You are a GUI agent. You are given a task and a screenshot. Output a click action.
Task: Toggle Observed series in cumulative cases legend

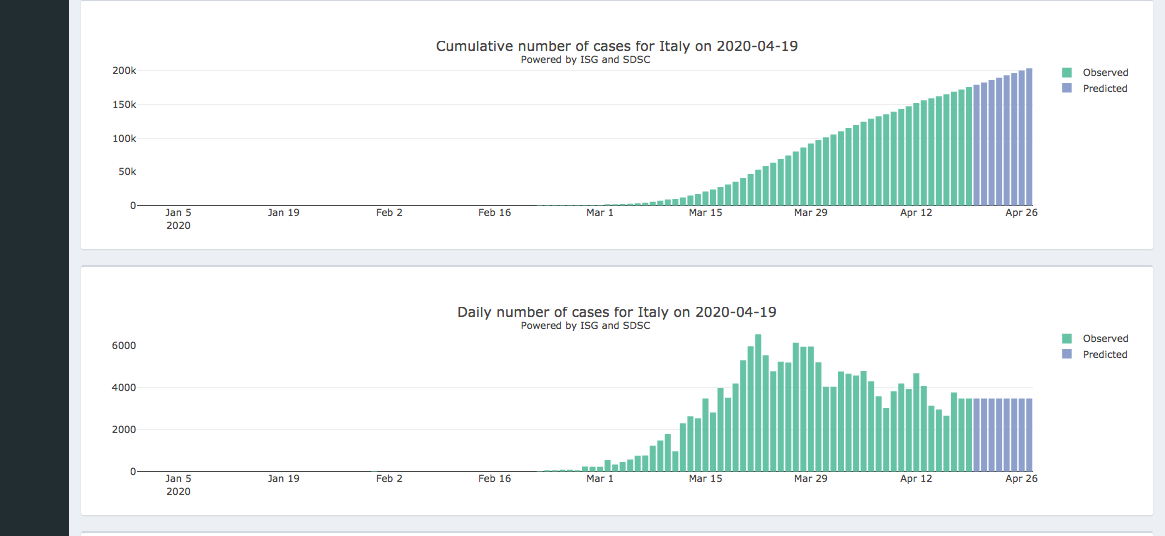1104,73
